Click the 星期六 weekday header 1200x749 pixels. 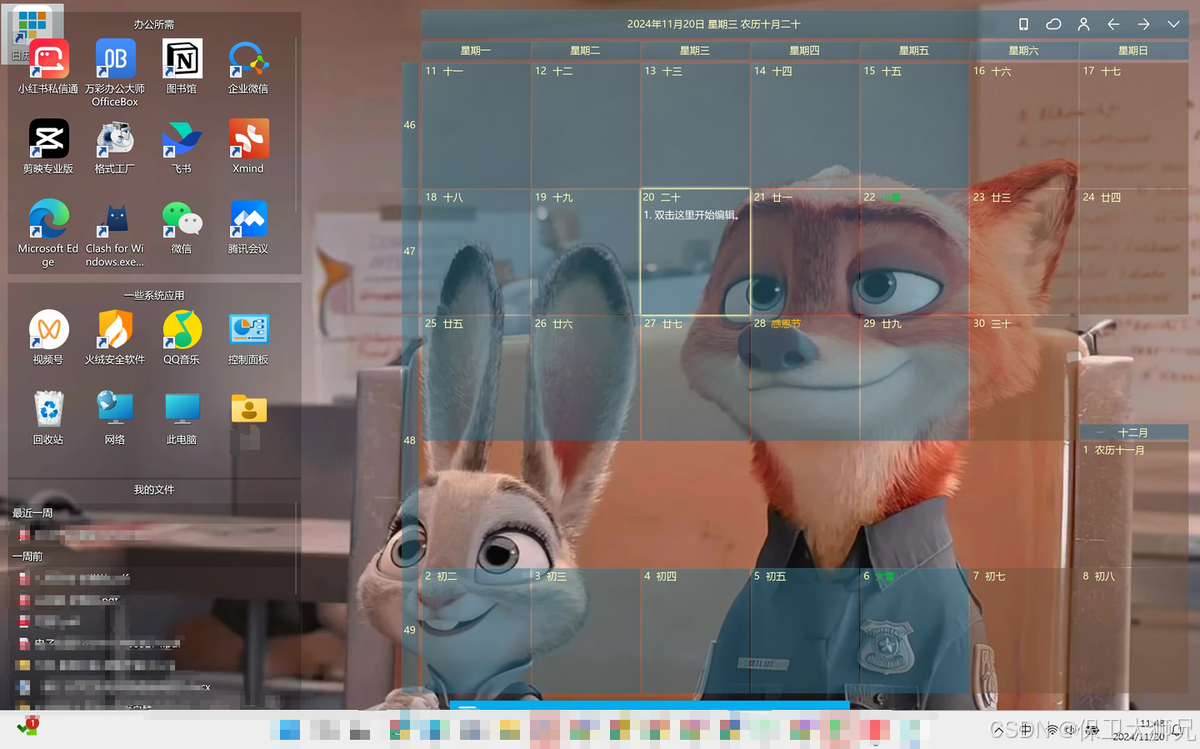(1024, 51)
